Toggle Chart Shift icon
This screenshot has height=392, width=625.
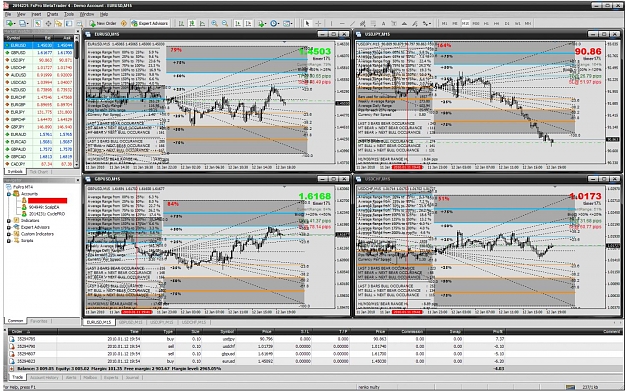(x=248, y=24)
